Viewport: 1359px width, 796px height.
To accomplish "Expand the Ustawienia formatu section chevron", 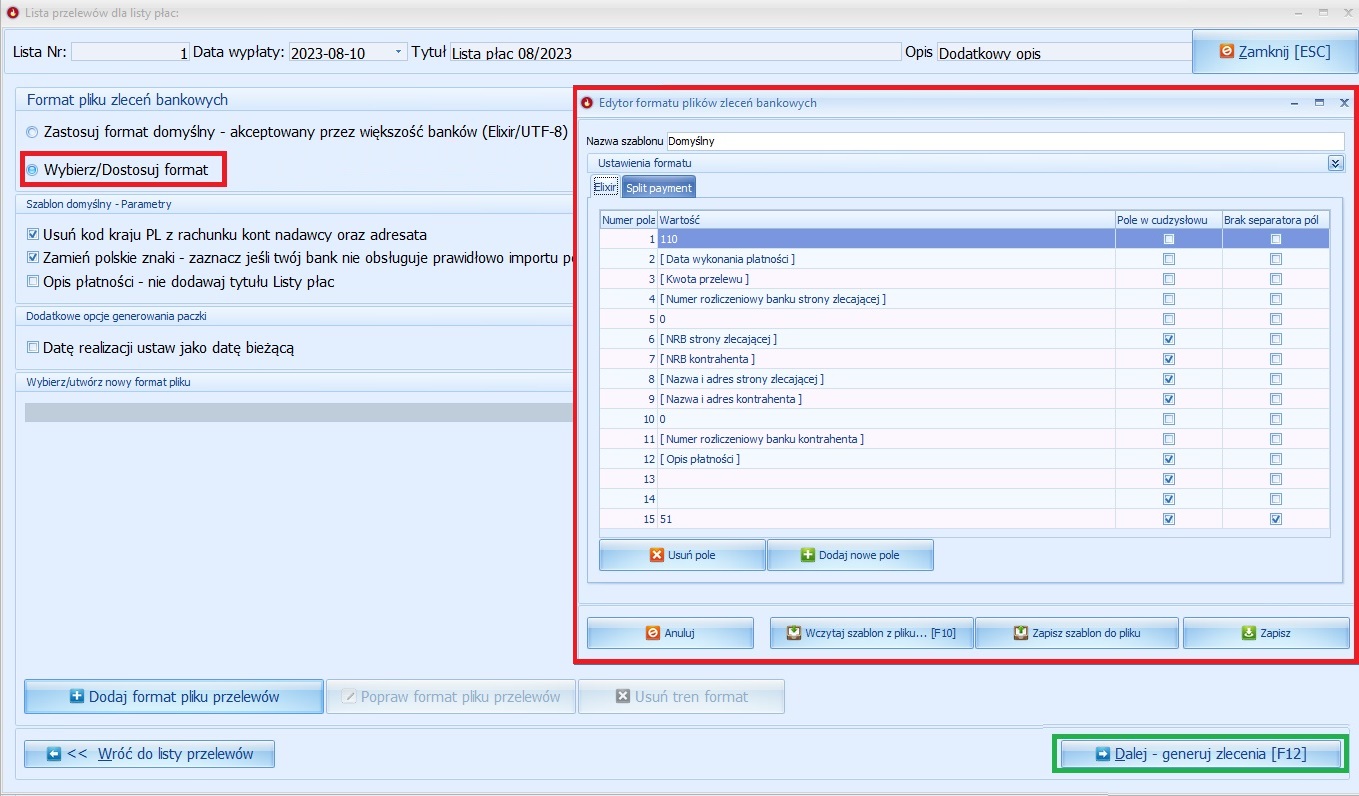I will [1334, 163].
